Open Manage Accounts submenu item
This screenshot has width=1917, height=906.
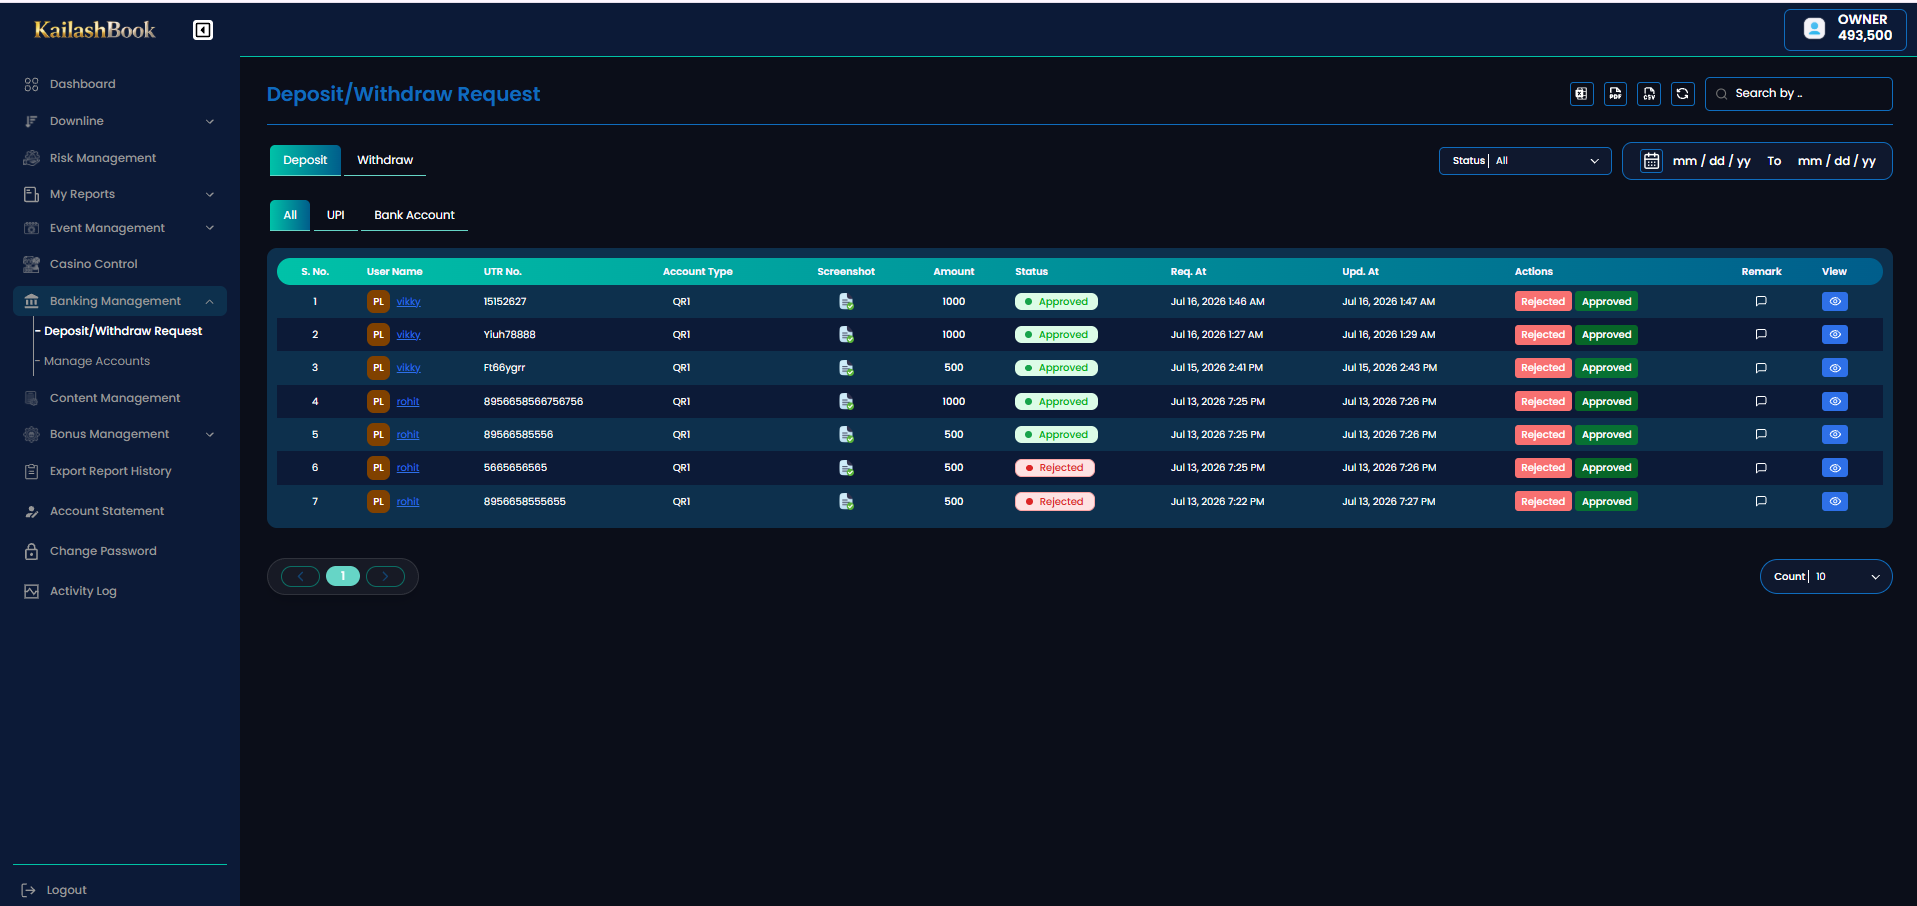[x=97, y=361]
